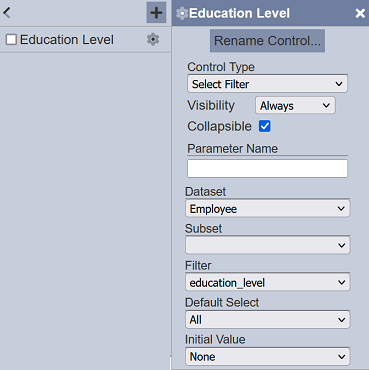Close the Education Level settings panel
The height and width of the screenshot is (370, 369).
click(360, 13)
